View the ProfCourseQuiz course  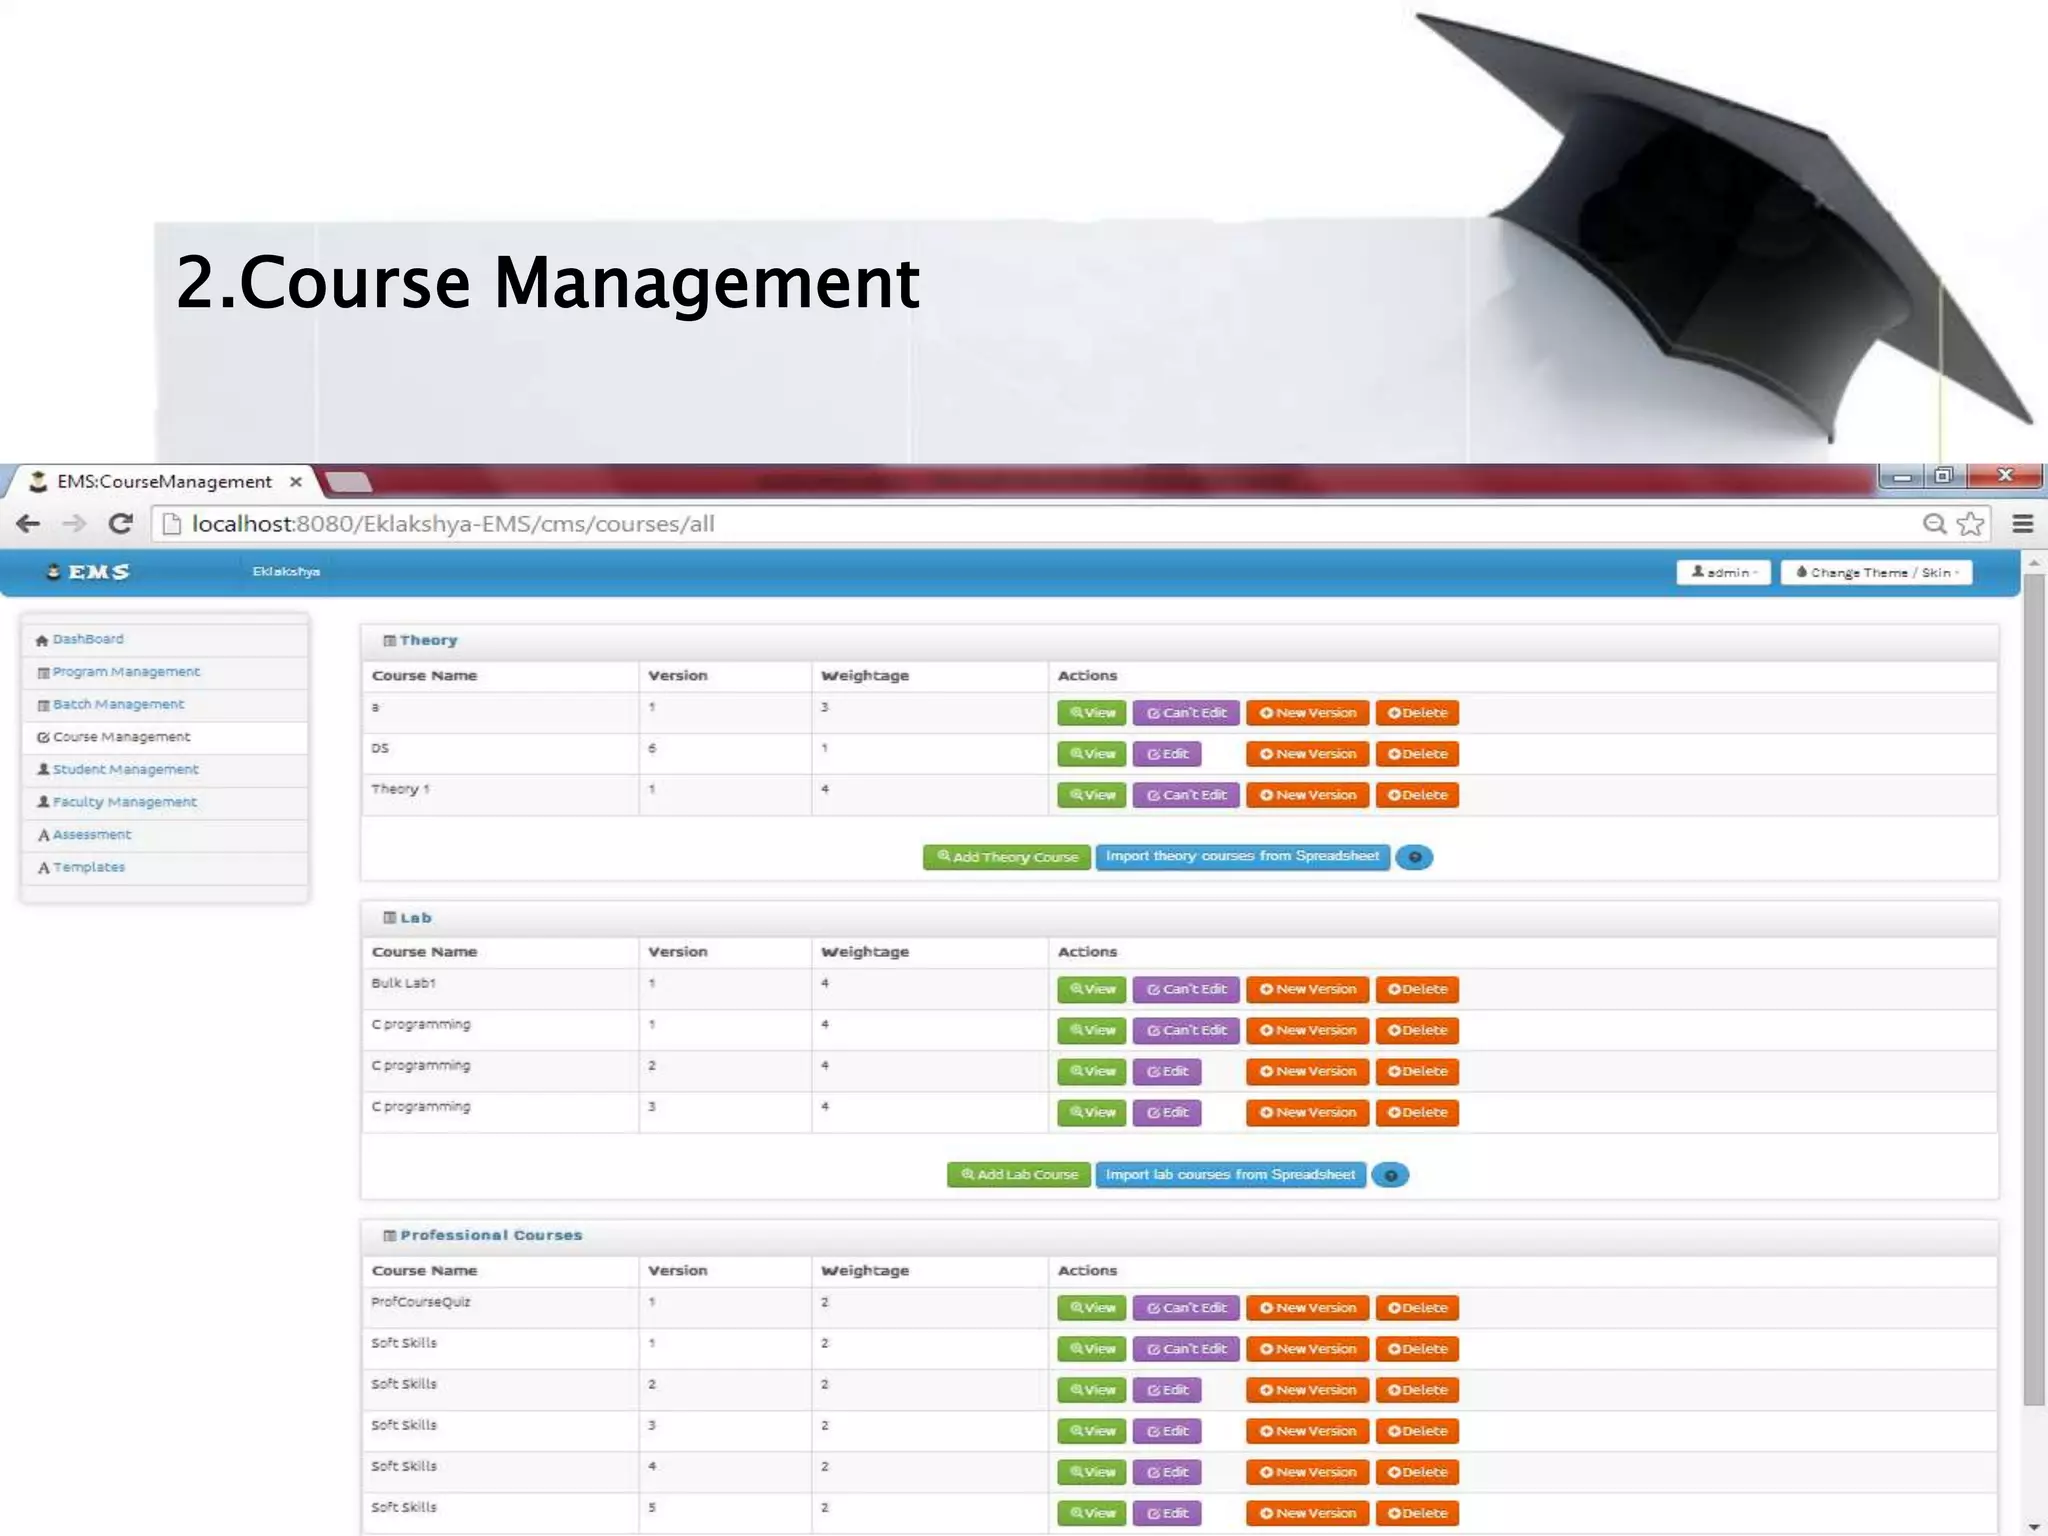1092,1308
